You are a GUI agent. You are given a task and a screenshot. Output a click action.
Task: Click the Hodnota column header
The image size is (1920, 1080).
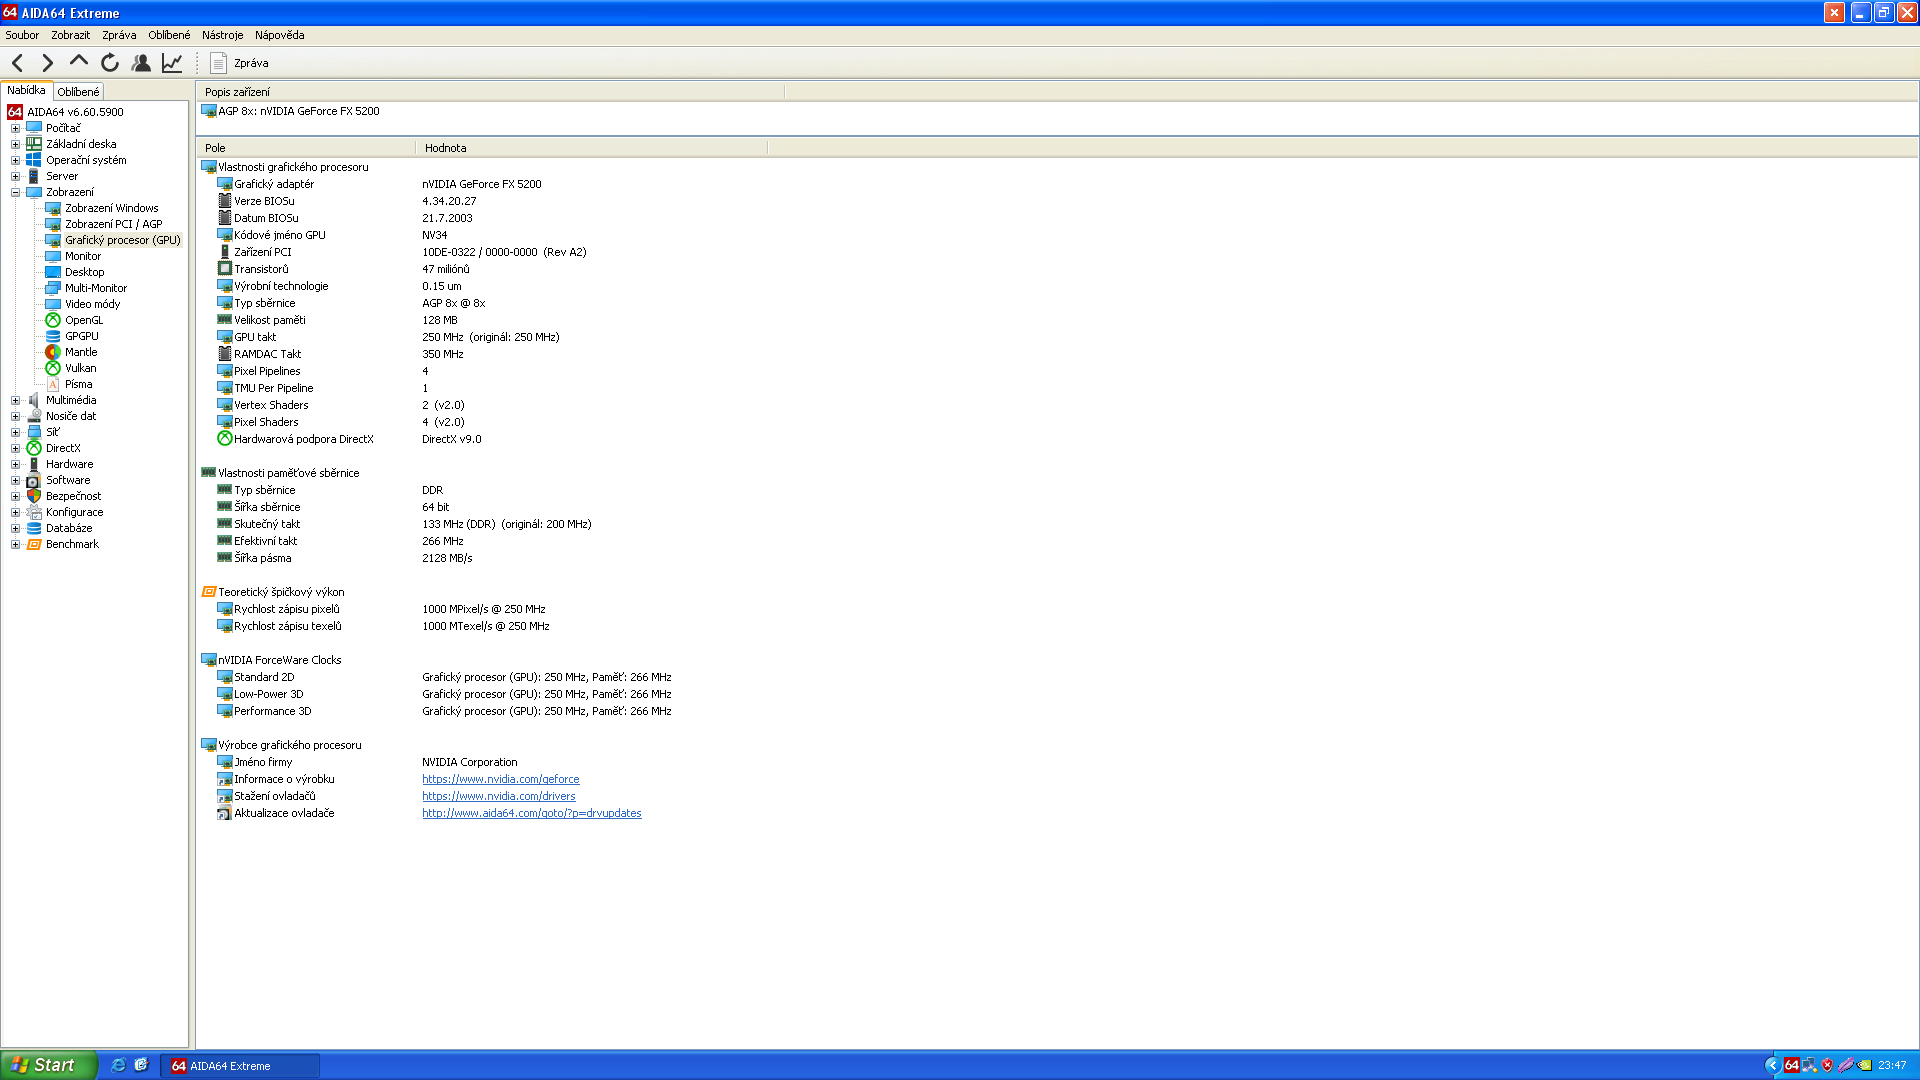[445, 148]
